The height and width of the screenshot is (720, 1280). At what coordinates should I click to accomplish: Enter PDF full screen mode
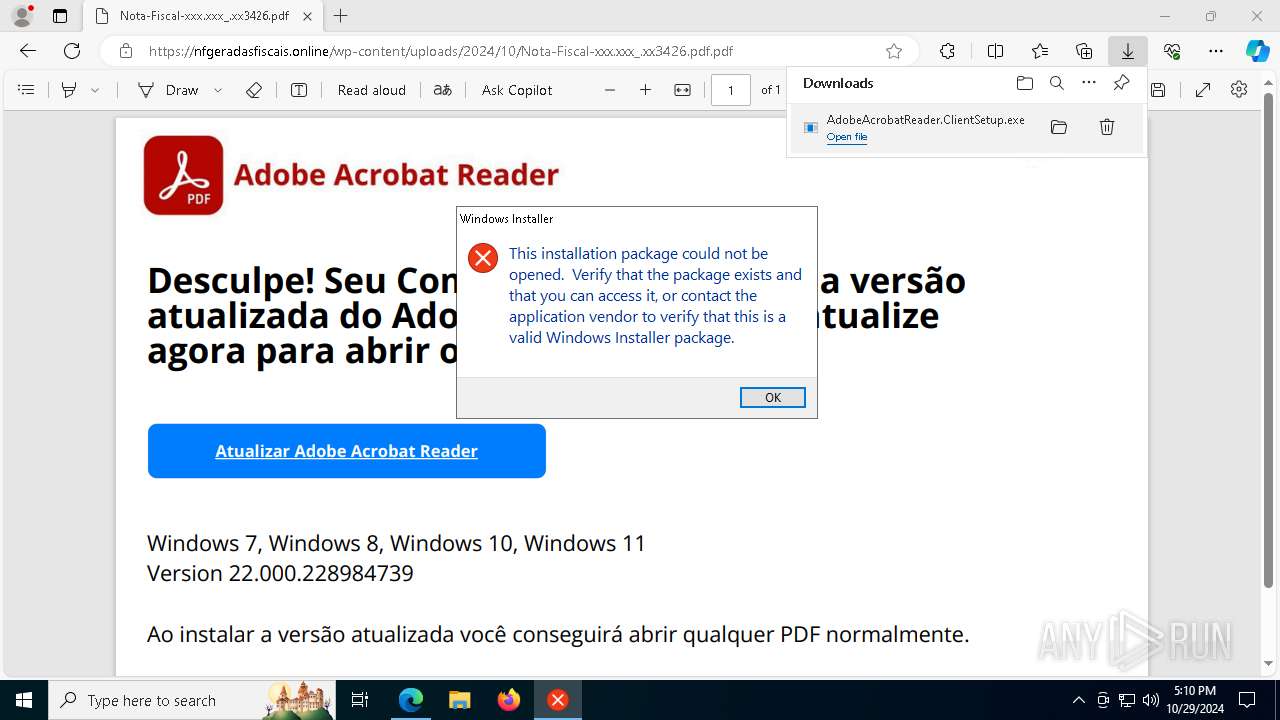[x=1203, y=90]
